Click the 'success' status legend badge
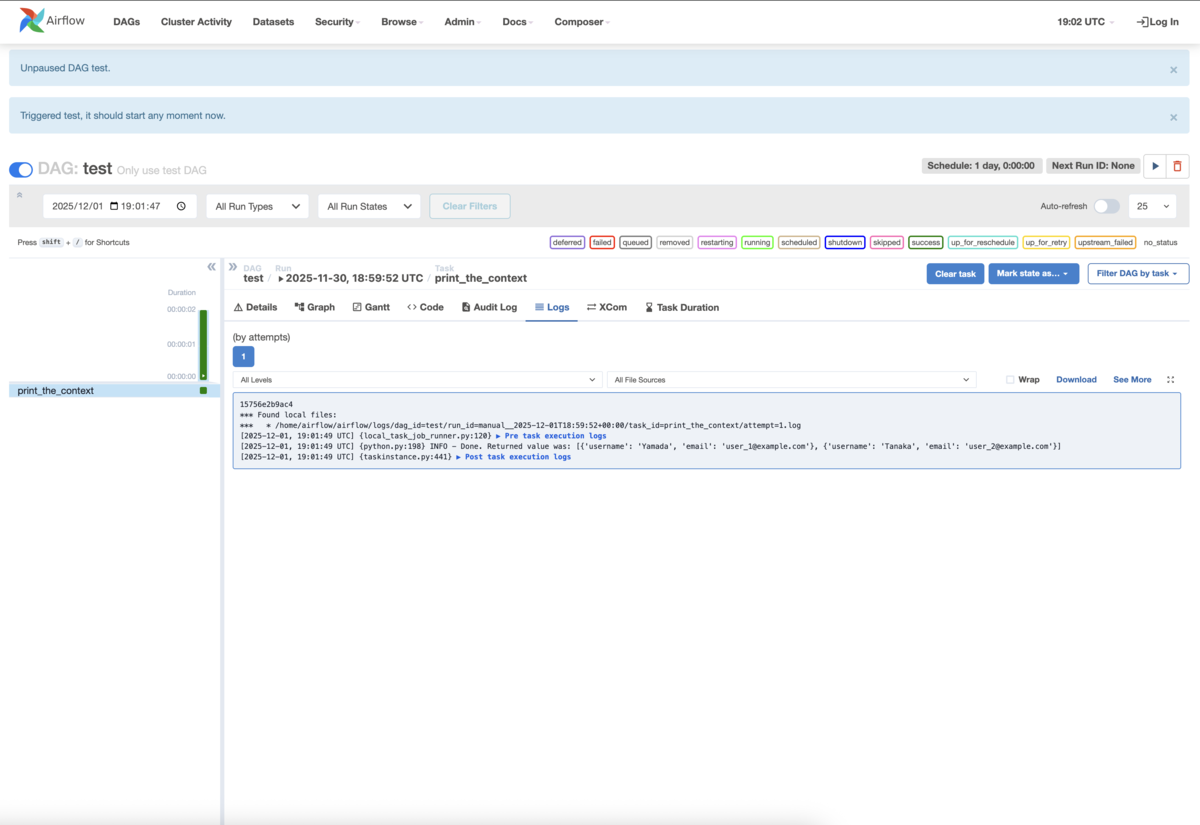Screen dimensions: 1200x825 (x=926, y=242)
